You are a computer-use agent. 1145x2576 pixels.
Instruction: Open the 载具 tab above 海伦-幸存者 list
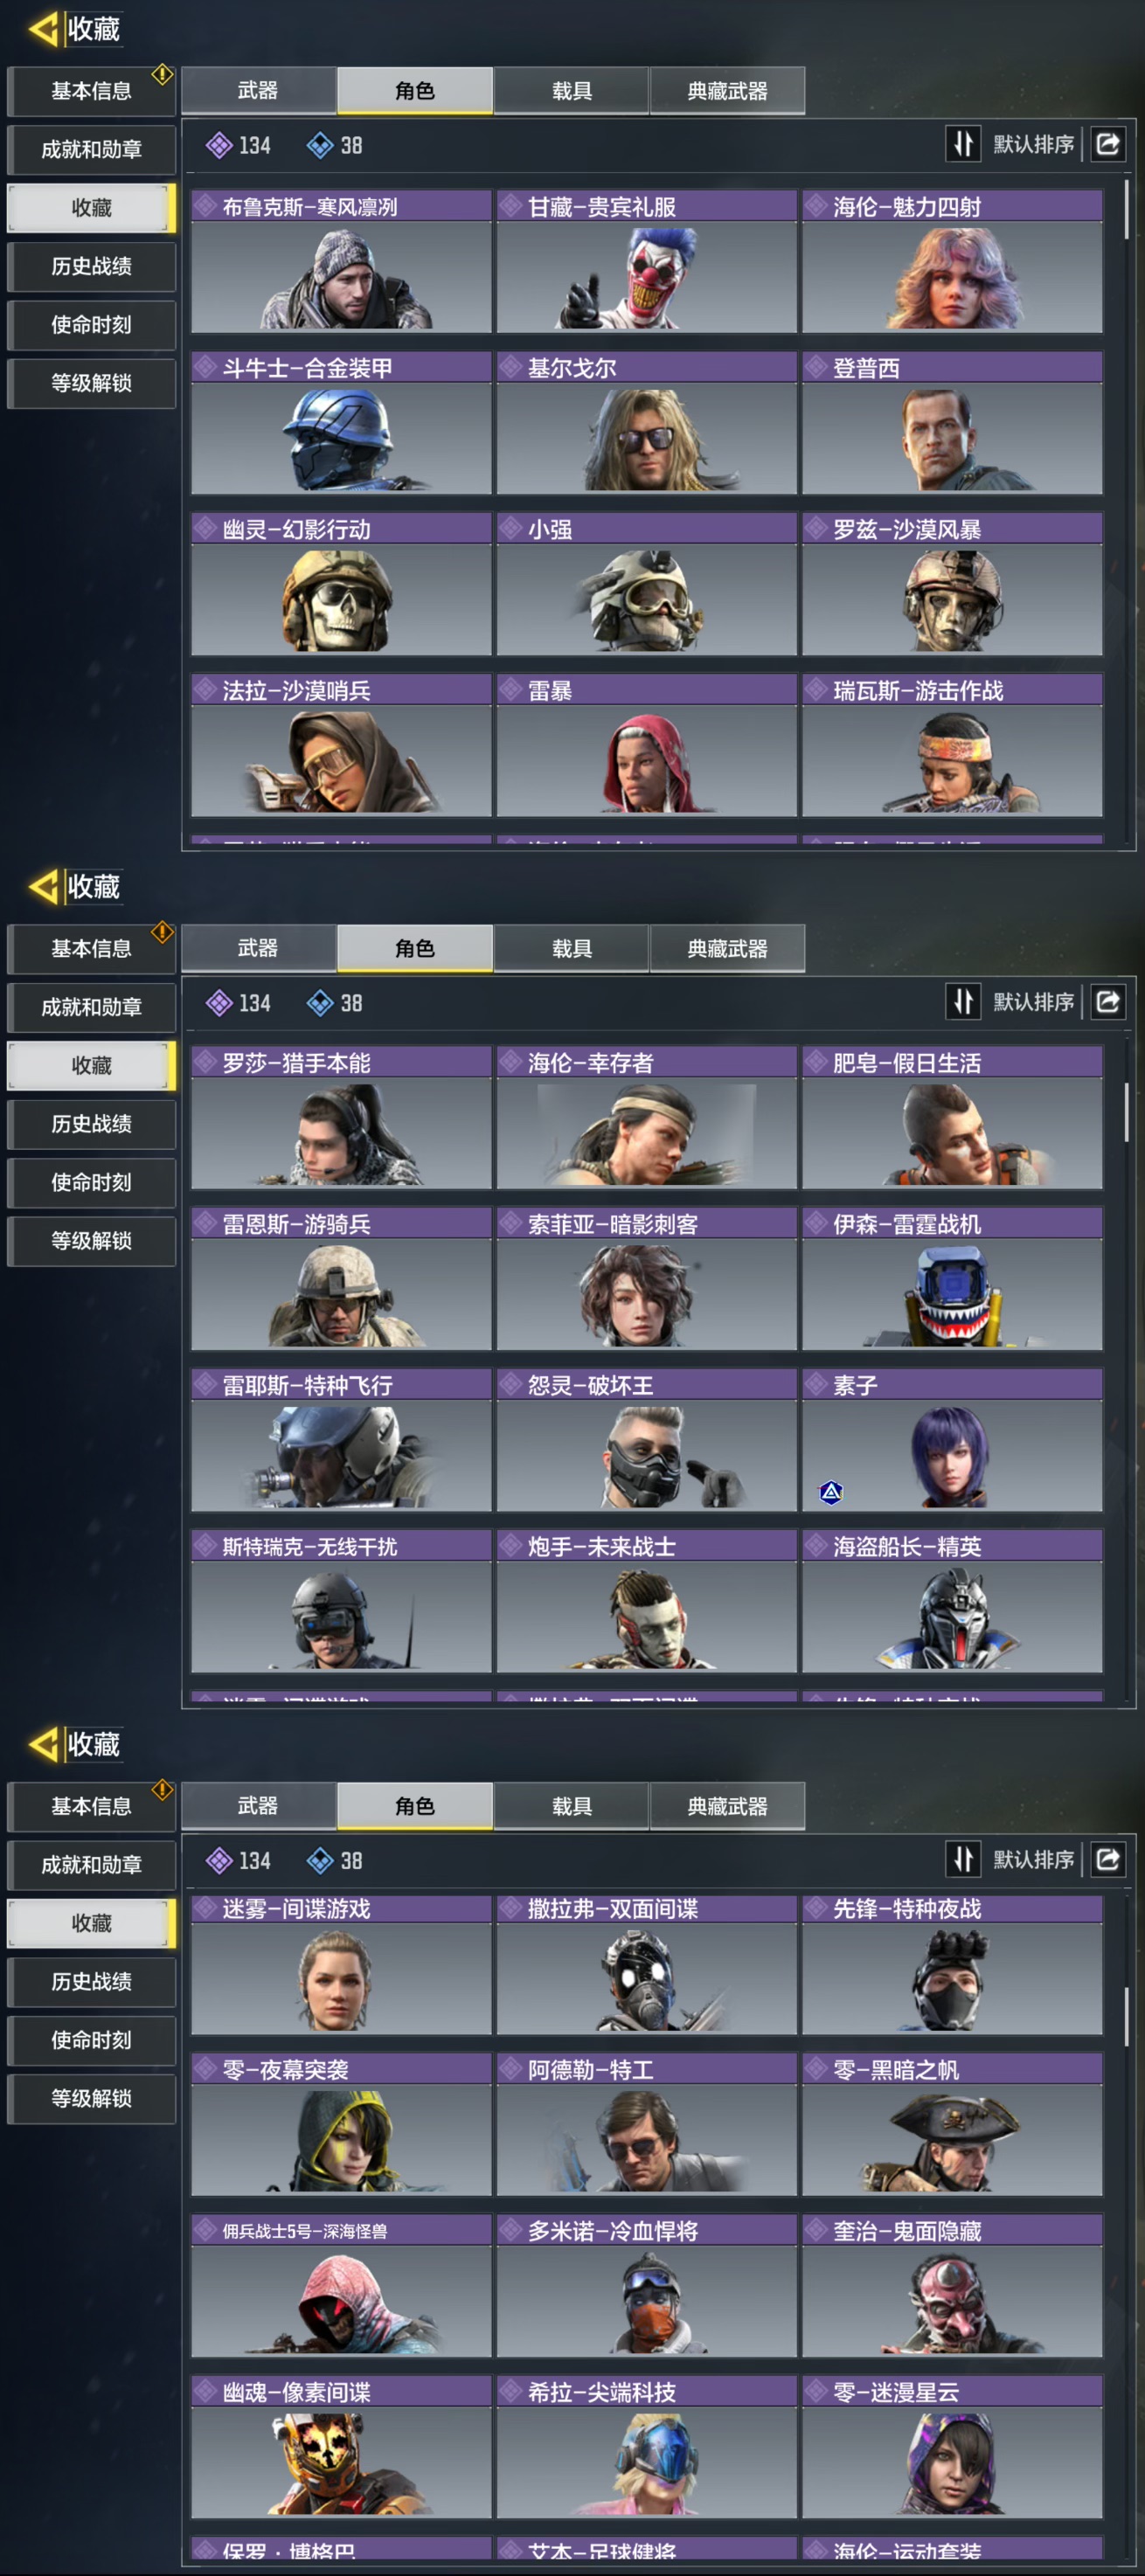click(572, 948)
